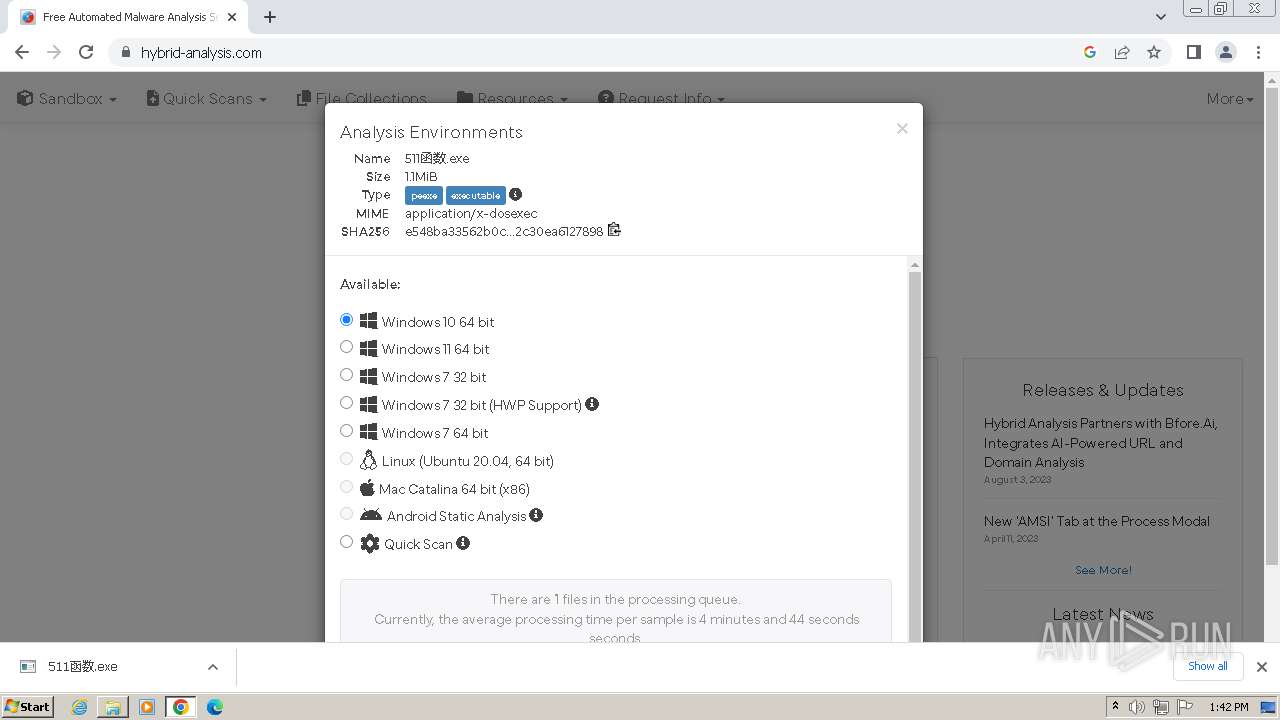This screenshot has height=720, width=1280.
Task: Select the Mac Catalina 64 bit environment
Action: [x=347, y=487]
